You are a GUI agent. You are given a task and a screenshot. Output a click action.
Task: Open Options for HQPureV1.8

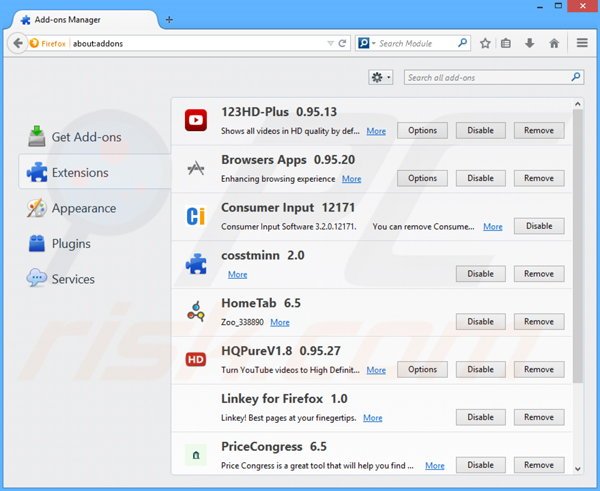coord(422,370)
